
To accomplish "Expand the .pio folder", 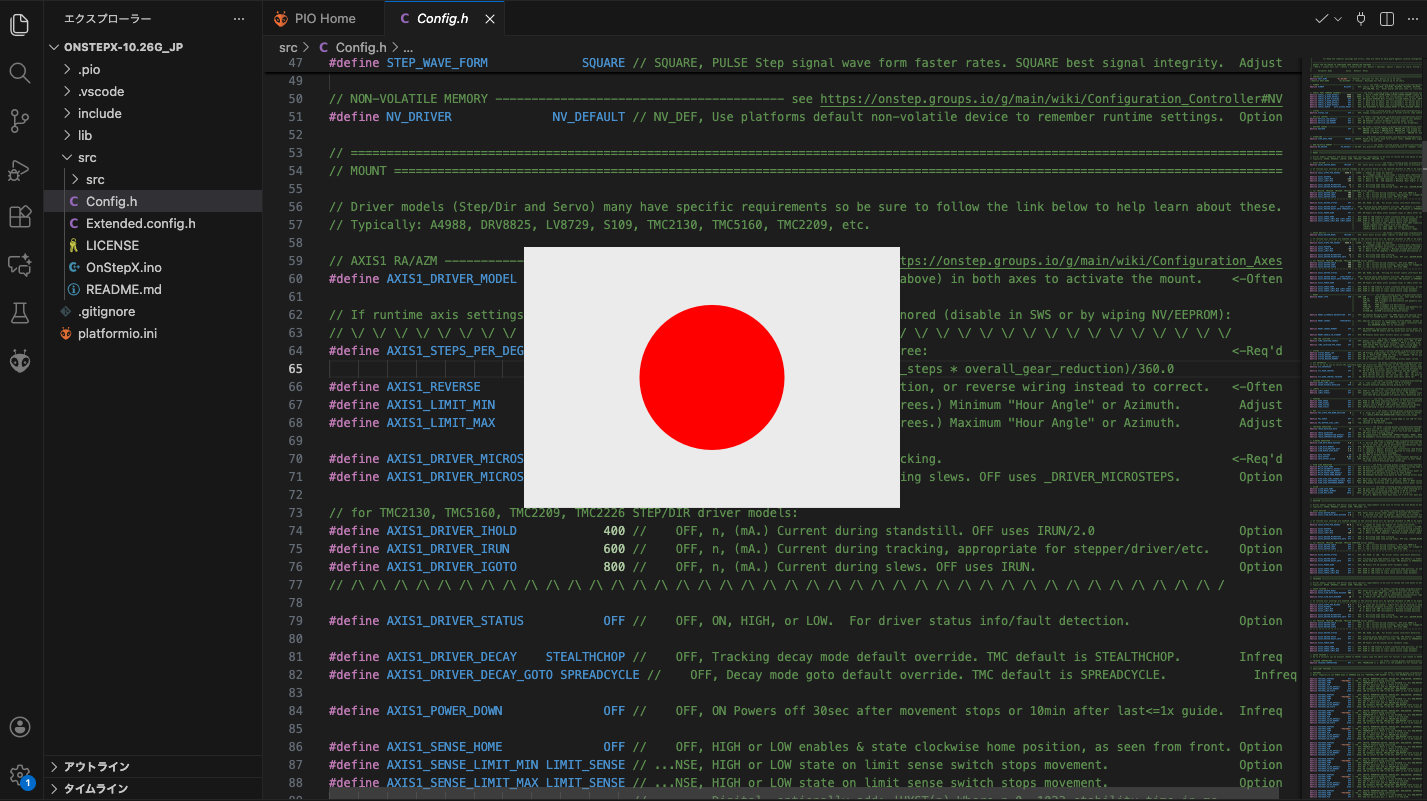I will [x=89, y=70].
